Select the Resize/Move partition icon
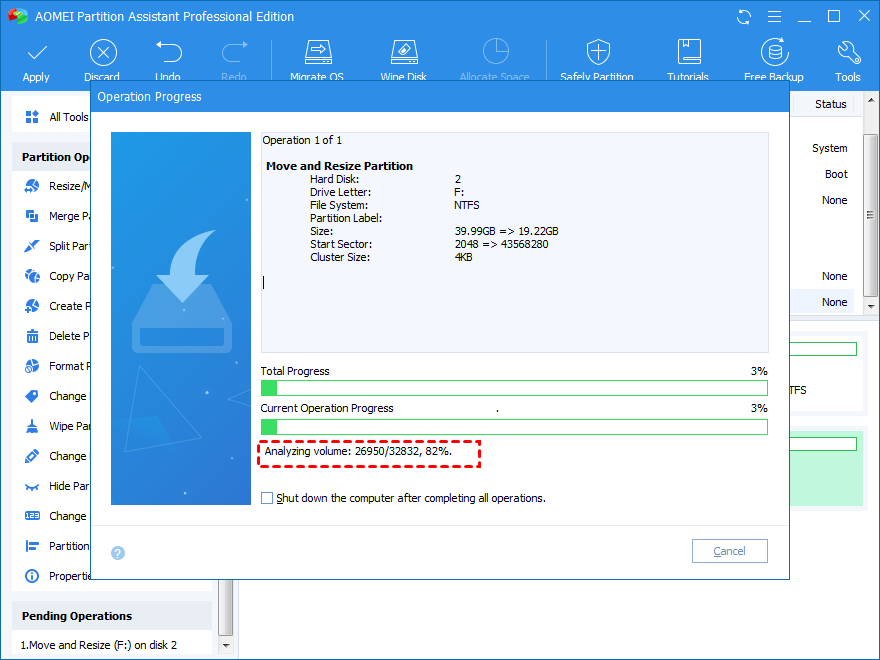Screen dimensions: 880x660 click(x=32, y=186)
